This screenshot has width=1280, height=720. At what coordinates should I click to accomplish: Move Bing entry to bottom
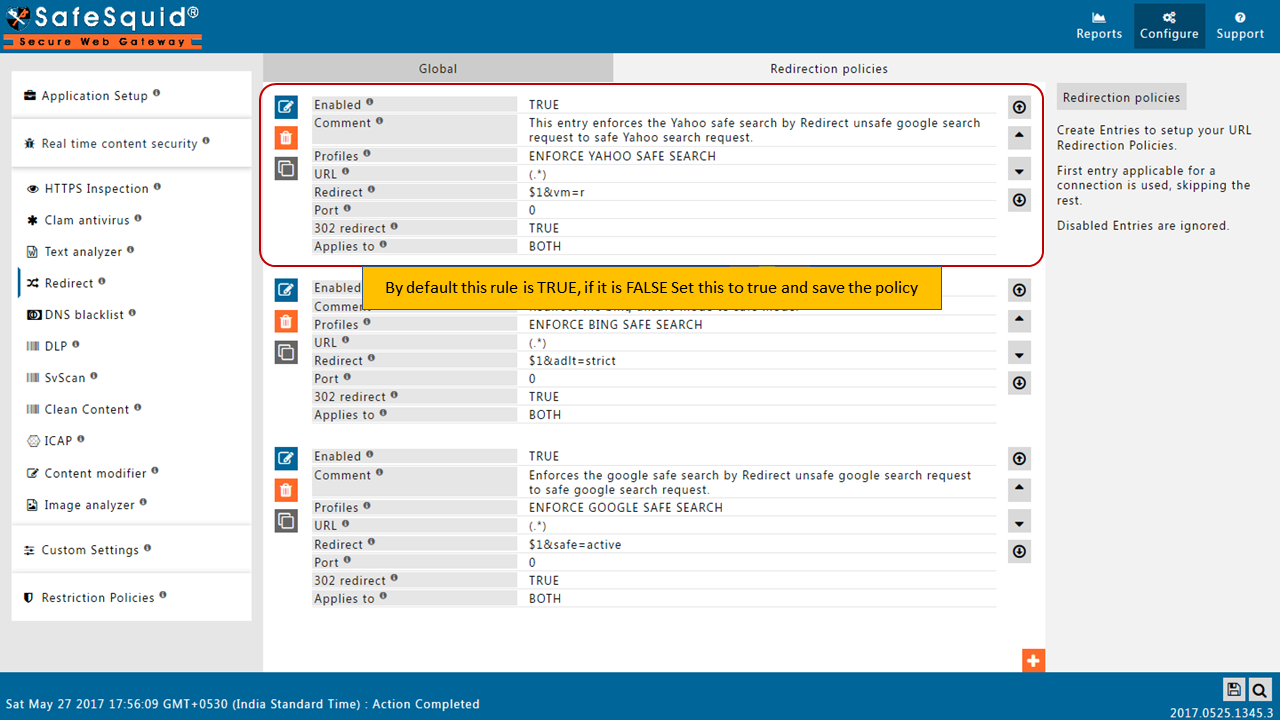click(1019, 383)
